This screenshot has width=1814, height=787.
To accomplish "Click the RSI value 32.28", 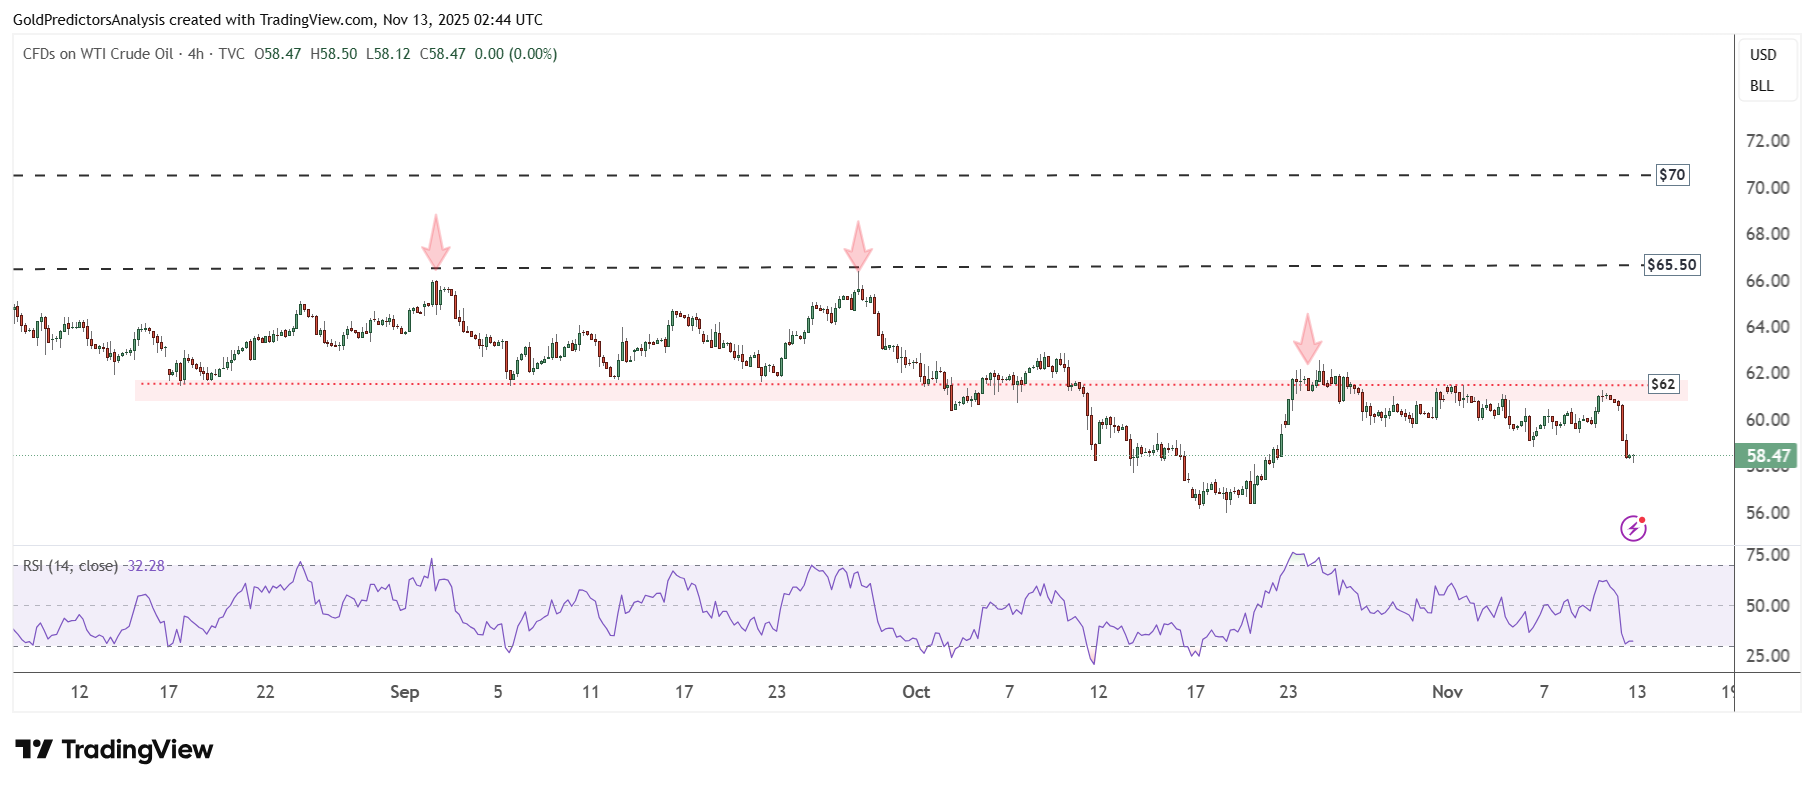I will [x=146, y=566].
